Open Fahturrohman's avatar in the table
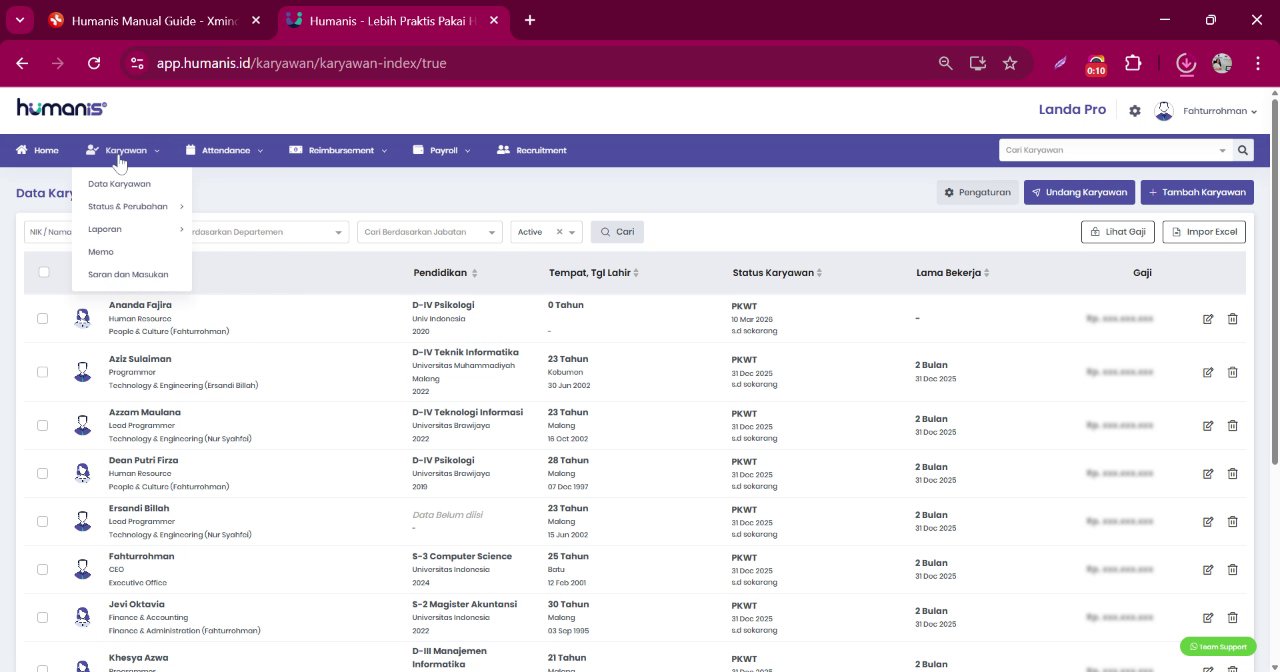The image size is (1280, 672). point(83,569)
